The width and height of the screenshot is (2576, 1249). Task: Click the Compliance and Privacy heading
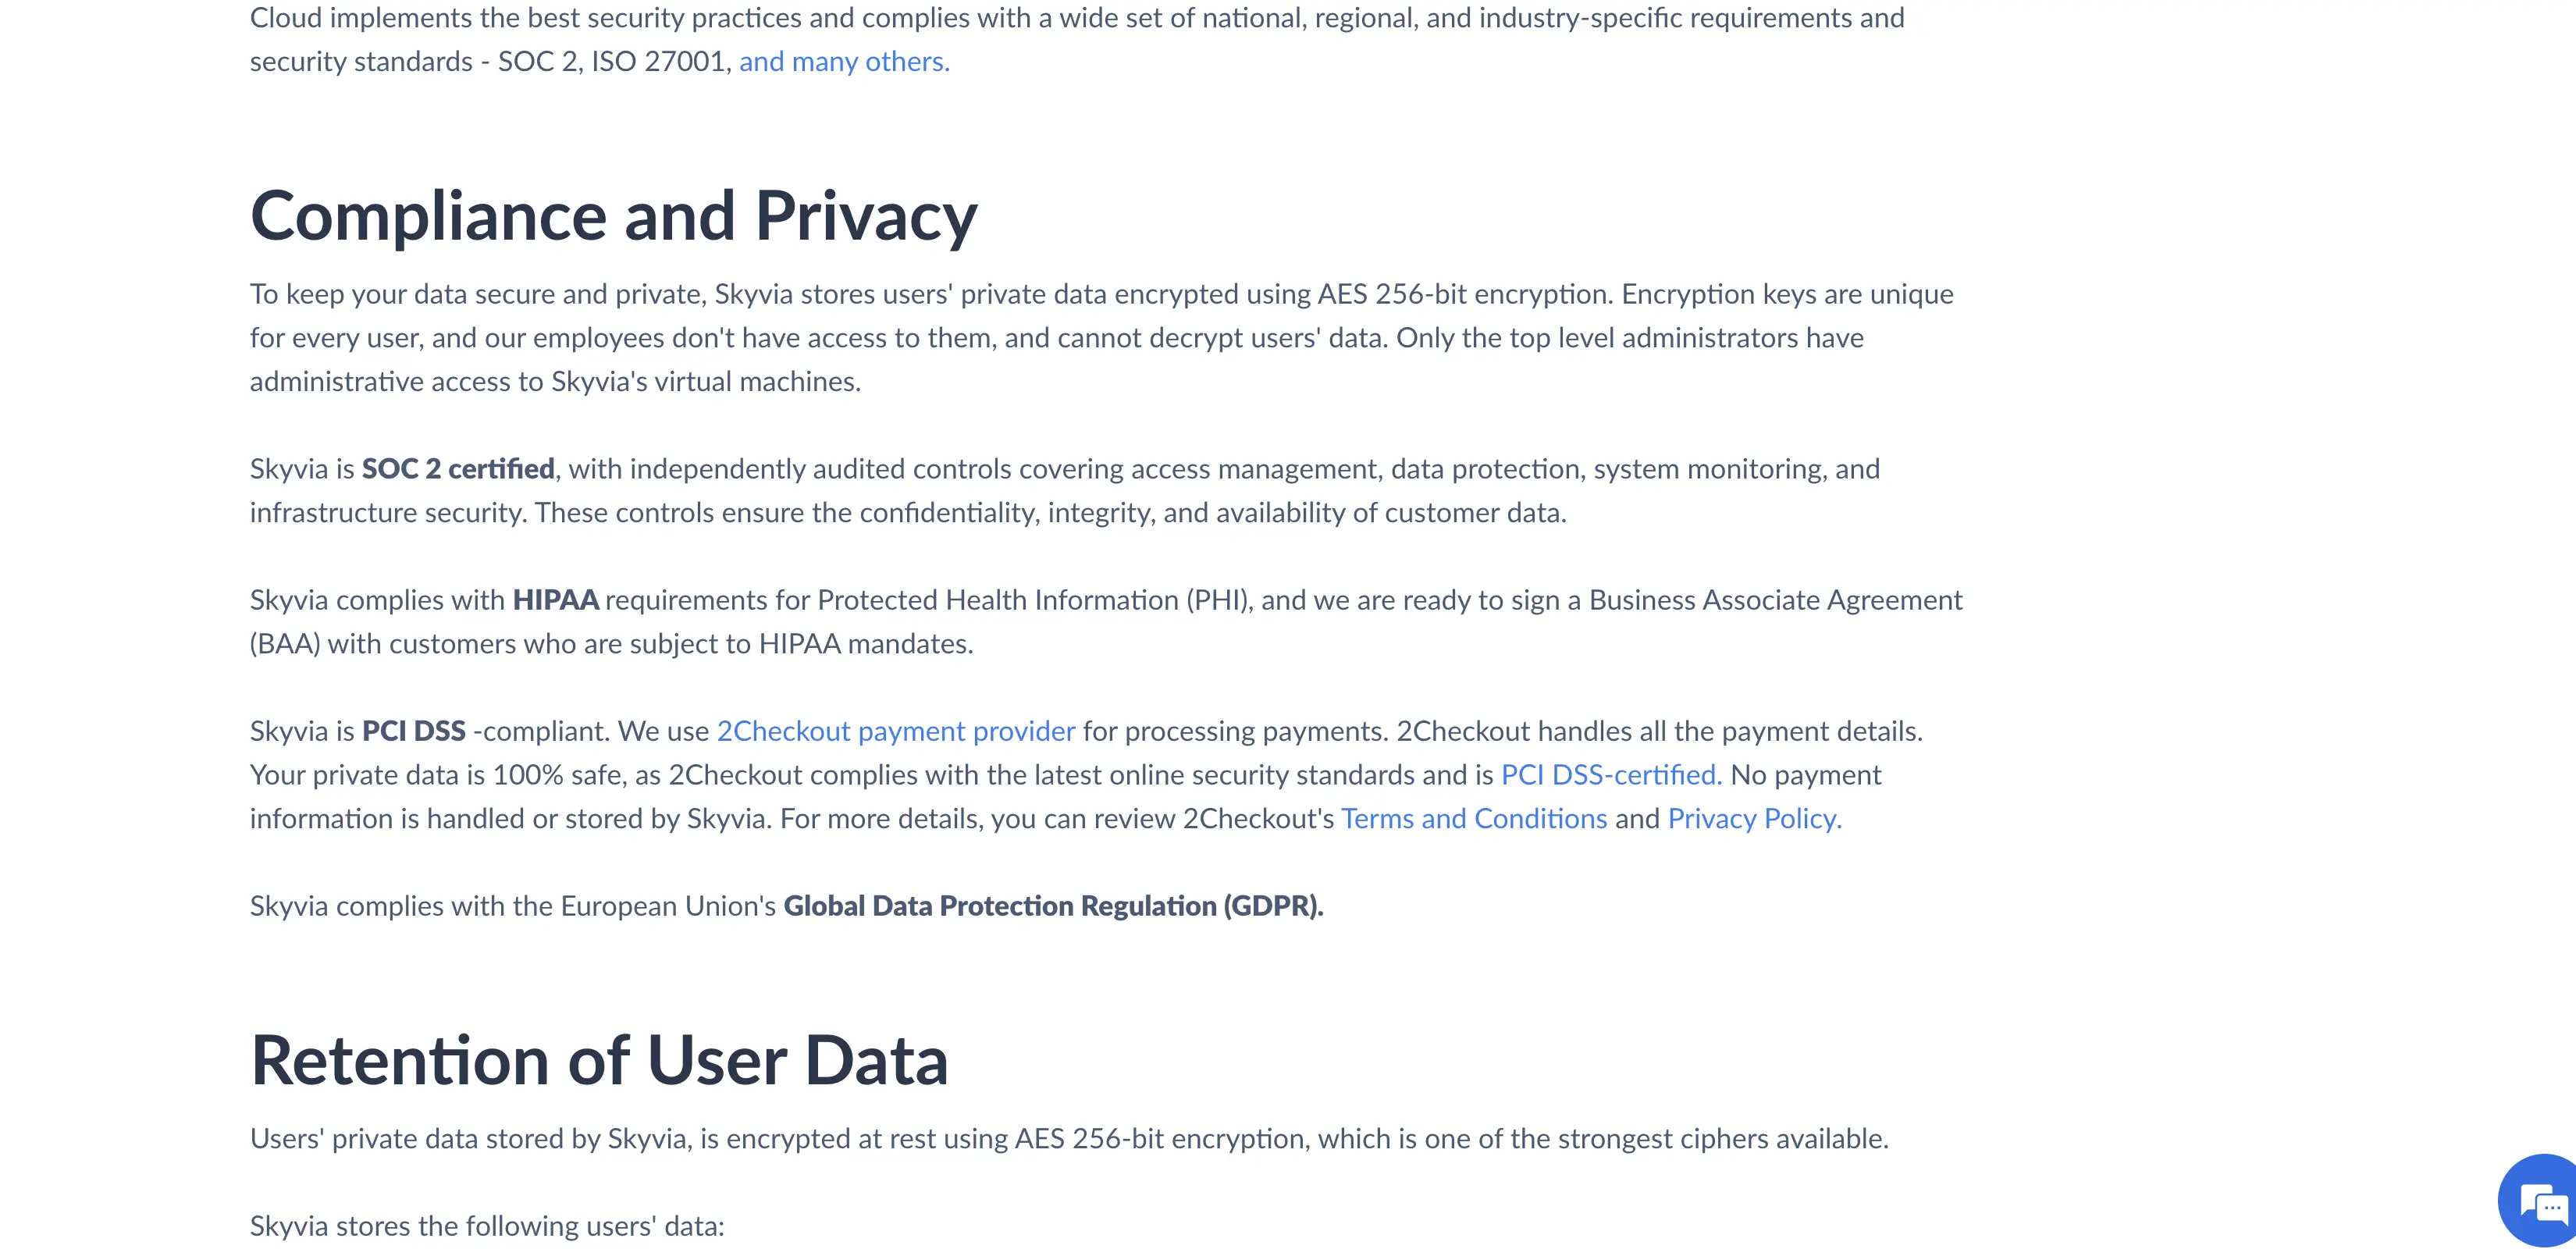coord(613,216)
